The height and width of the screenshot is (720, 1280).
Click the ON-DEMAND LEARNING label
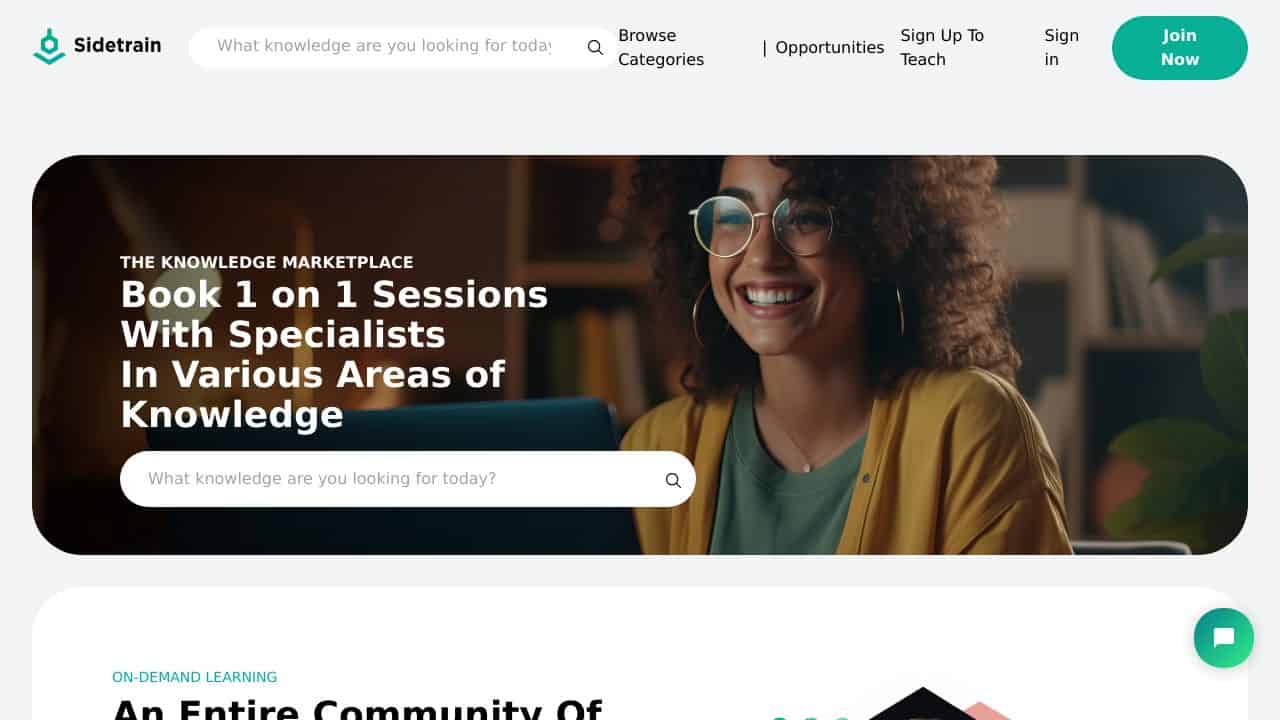click(x=194, y=677)
